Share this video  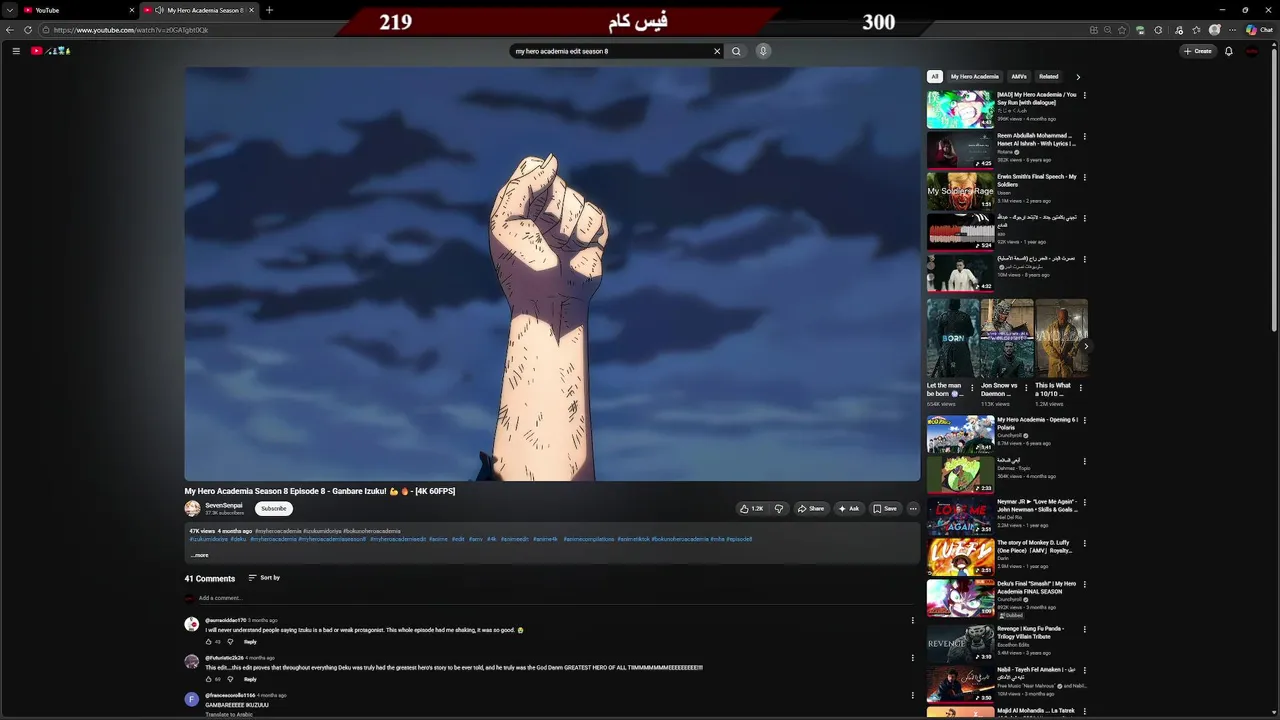[x=811, y=508]
